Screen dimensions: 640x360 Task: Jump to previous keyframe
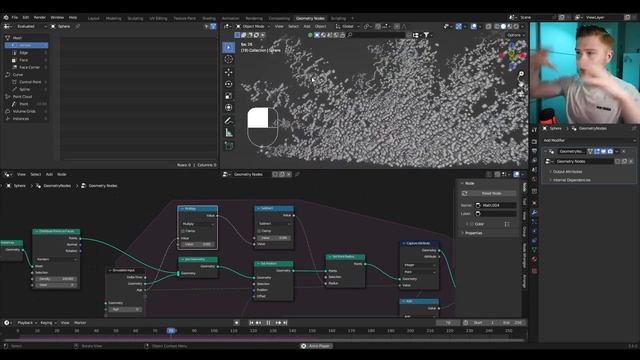(x=259, y=323)
